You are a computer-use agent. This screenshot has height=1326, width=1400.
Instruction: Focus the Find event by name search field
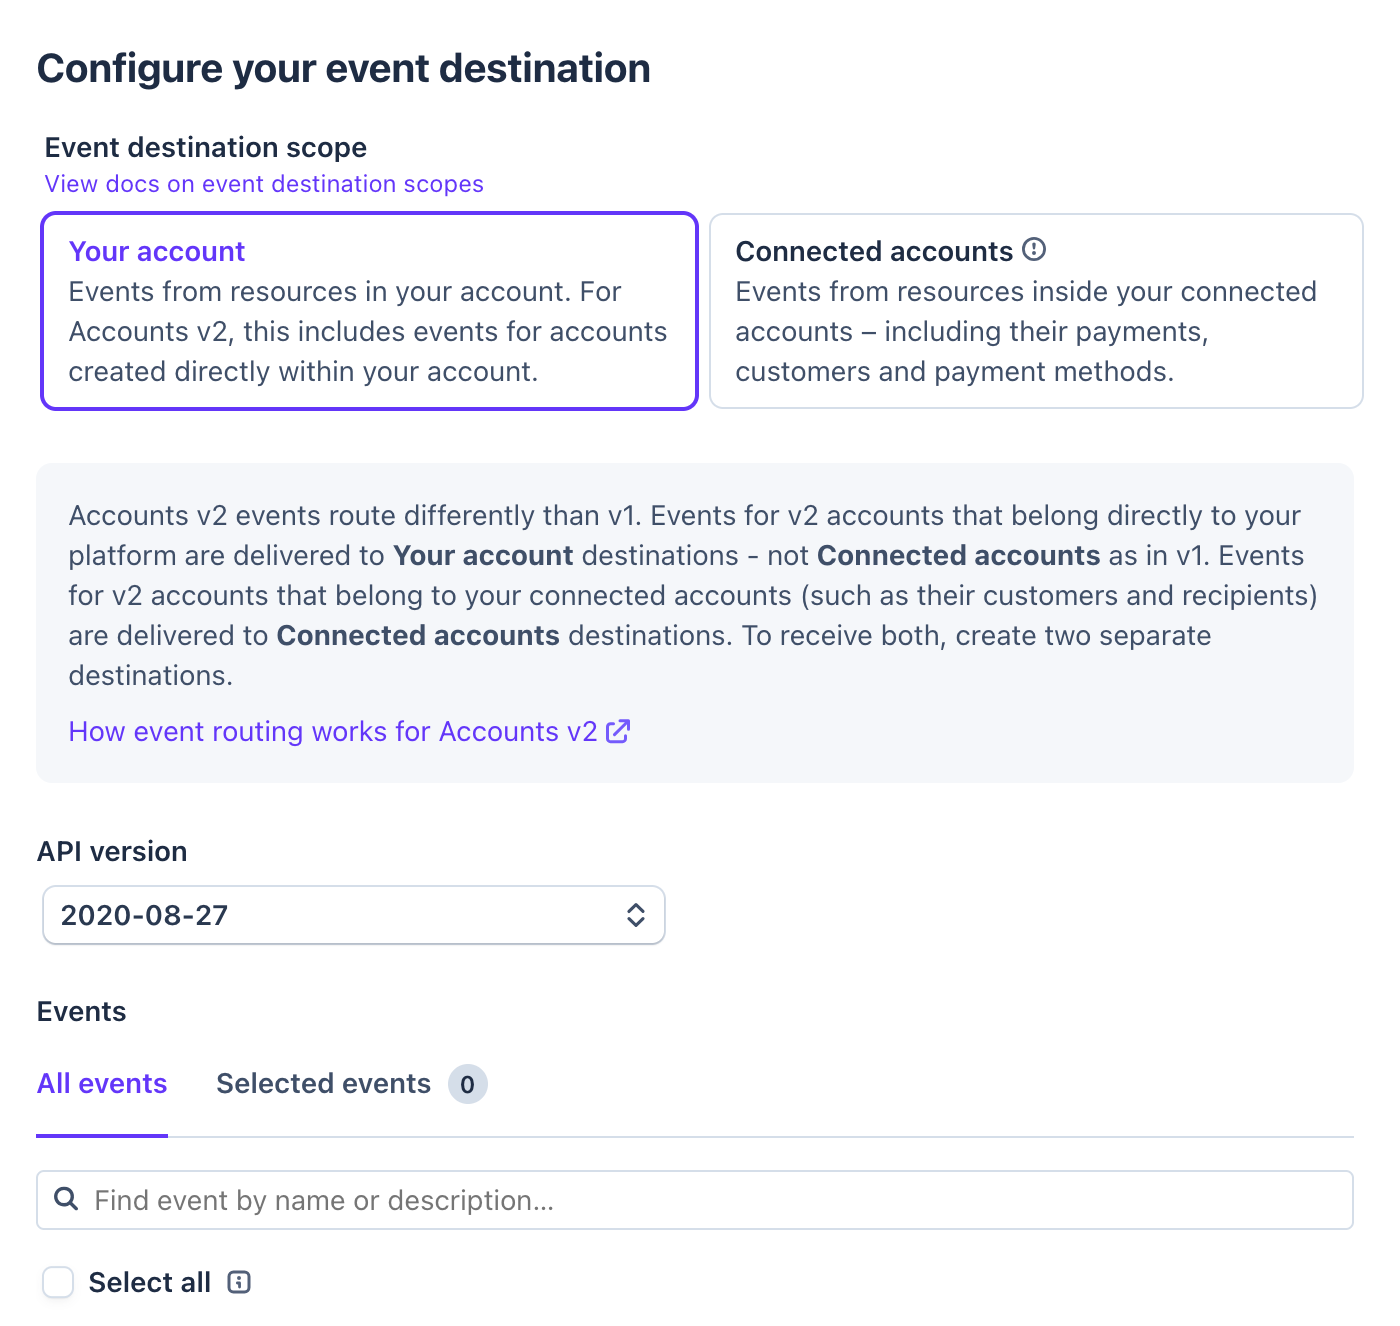(x=695, y=1200)
